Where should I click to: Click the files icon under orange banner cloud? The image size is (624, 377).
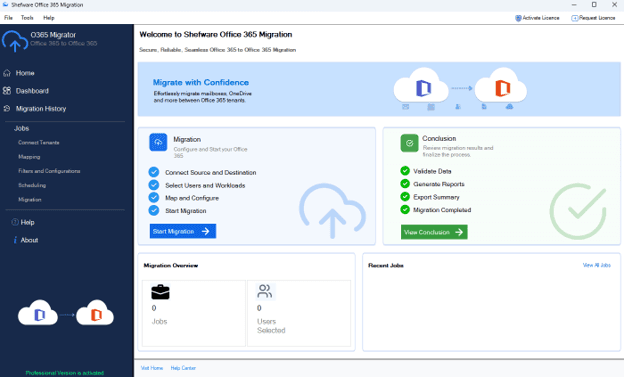coord(484,107)
